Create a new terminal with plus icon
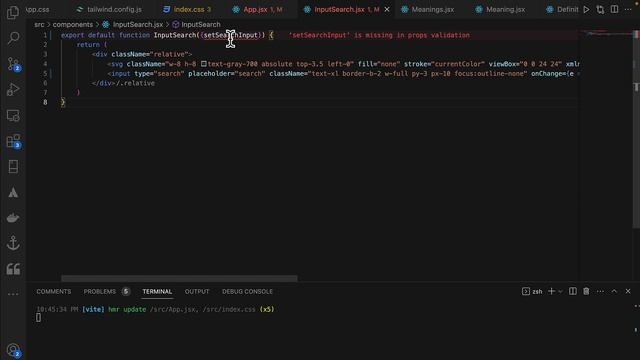This screenshot has height=360, width=640. tap(551, 291)
